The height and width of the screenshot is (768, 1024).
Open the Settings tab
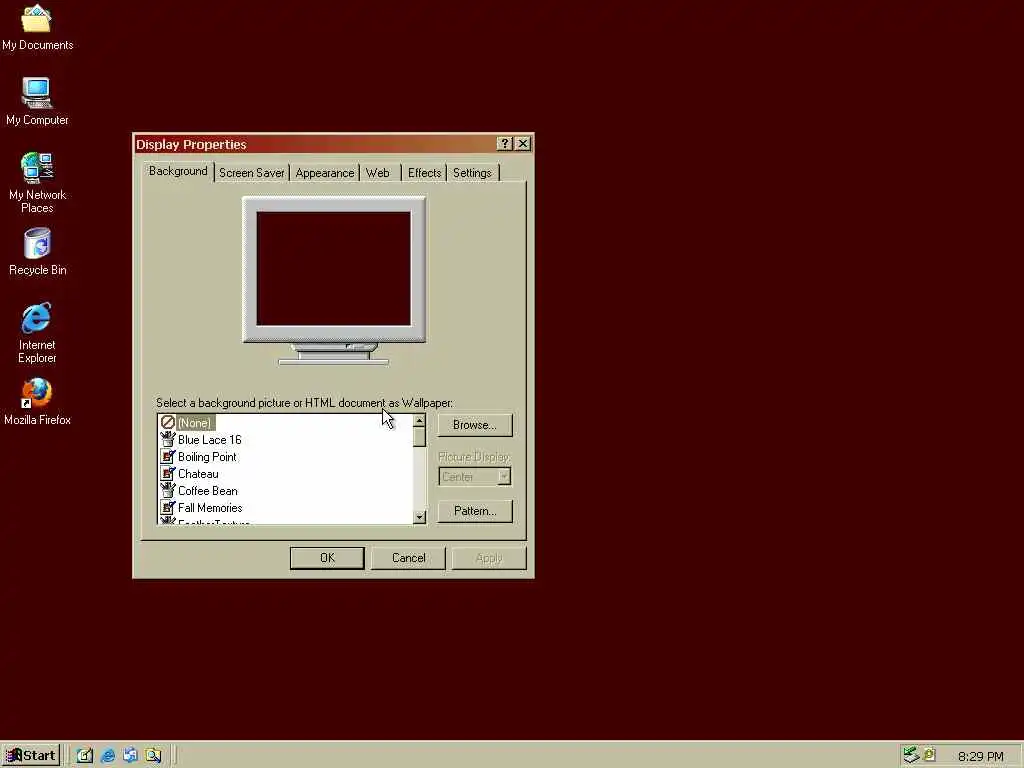click(x=472, y=173)
